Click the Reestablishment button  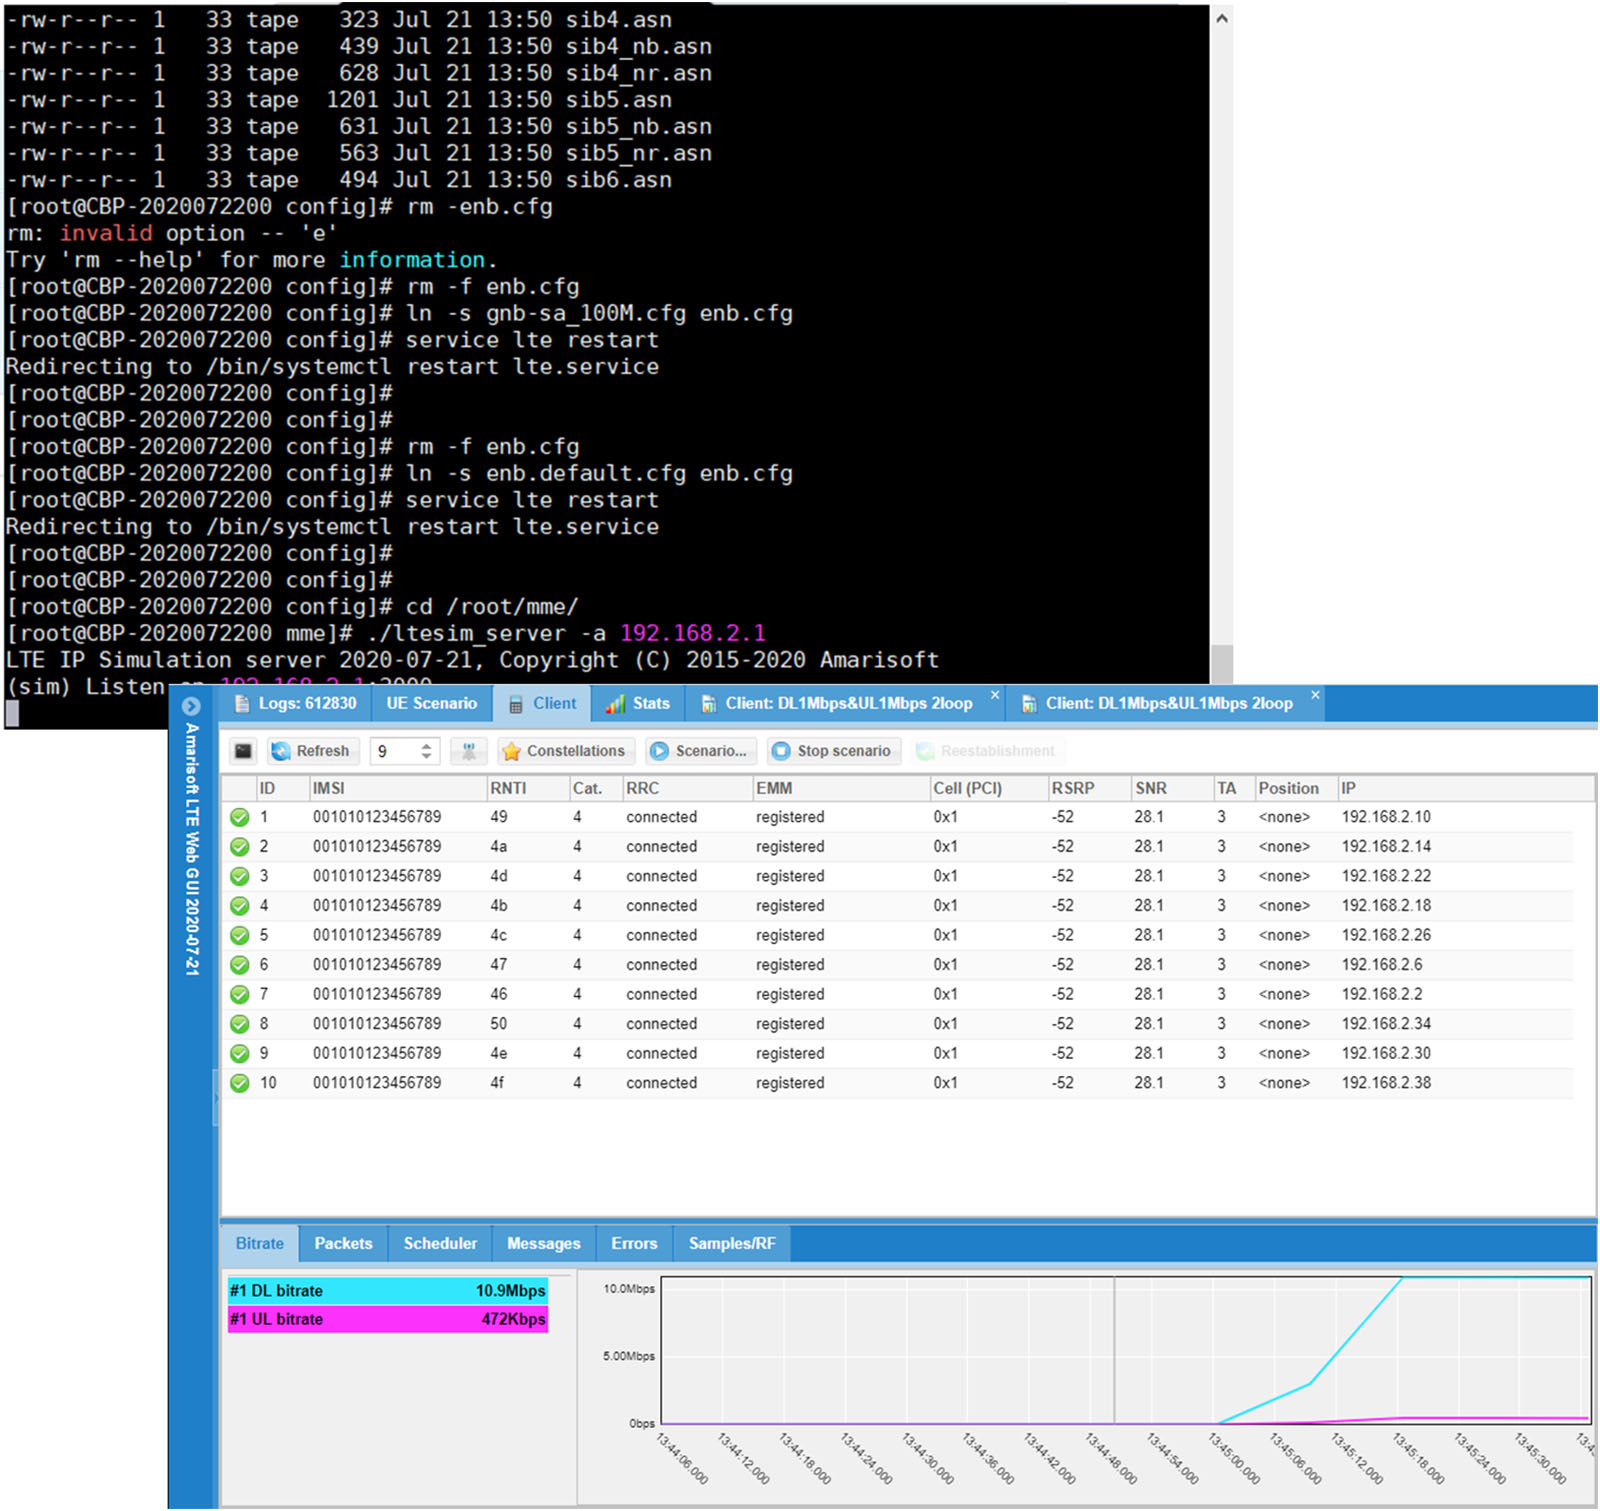987,751
